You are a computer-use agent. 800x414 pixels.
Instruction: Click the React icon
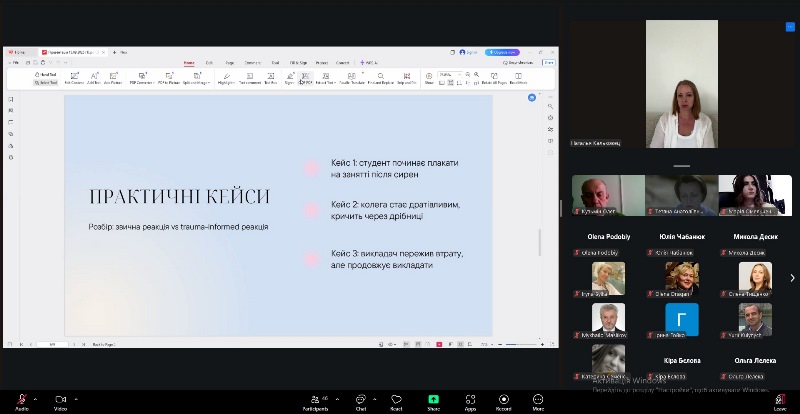tap(397, 399)
